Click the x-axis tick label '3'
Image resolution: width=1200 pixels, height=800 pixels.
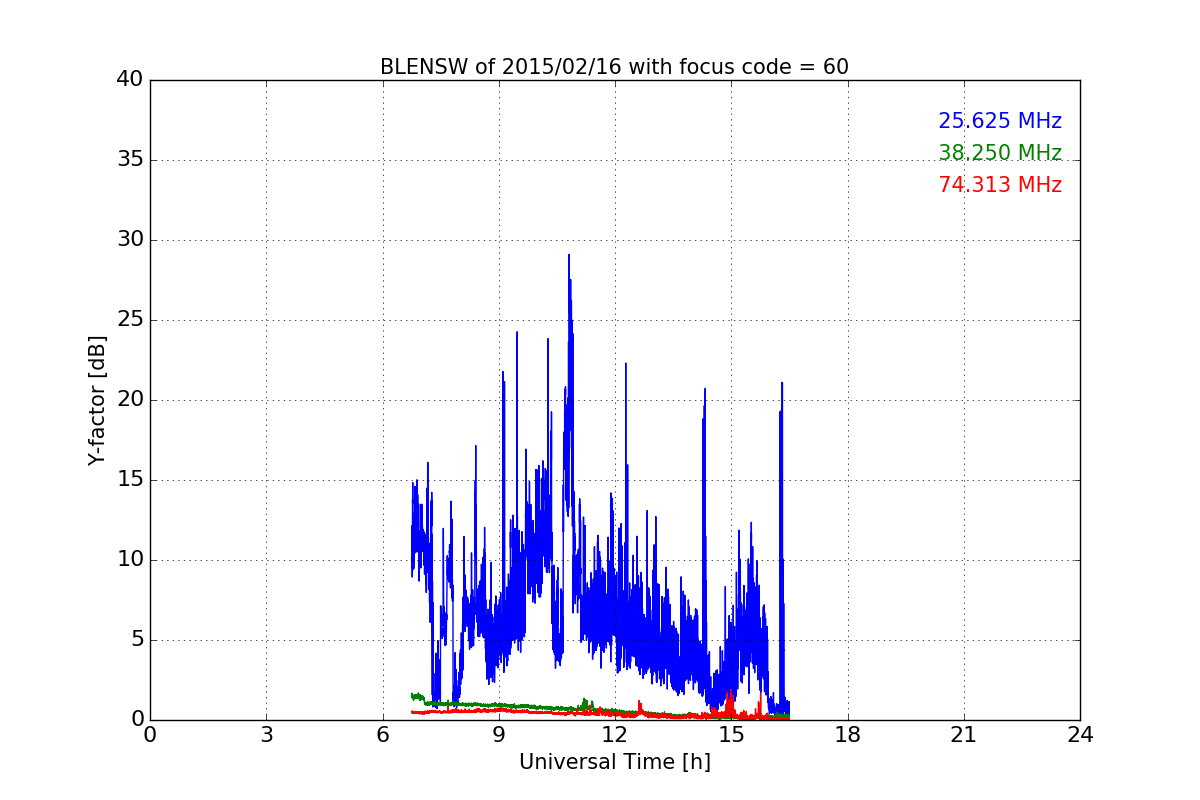266,735
